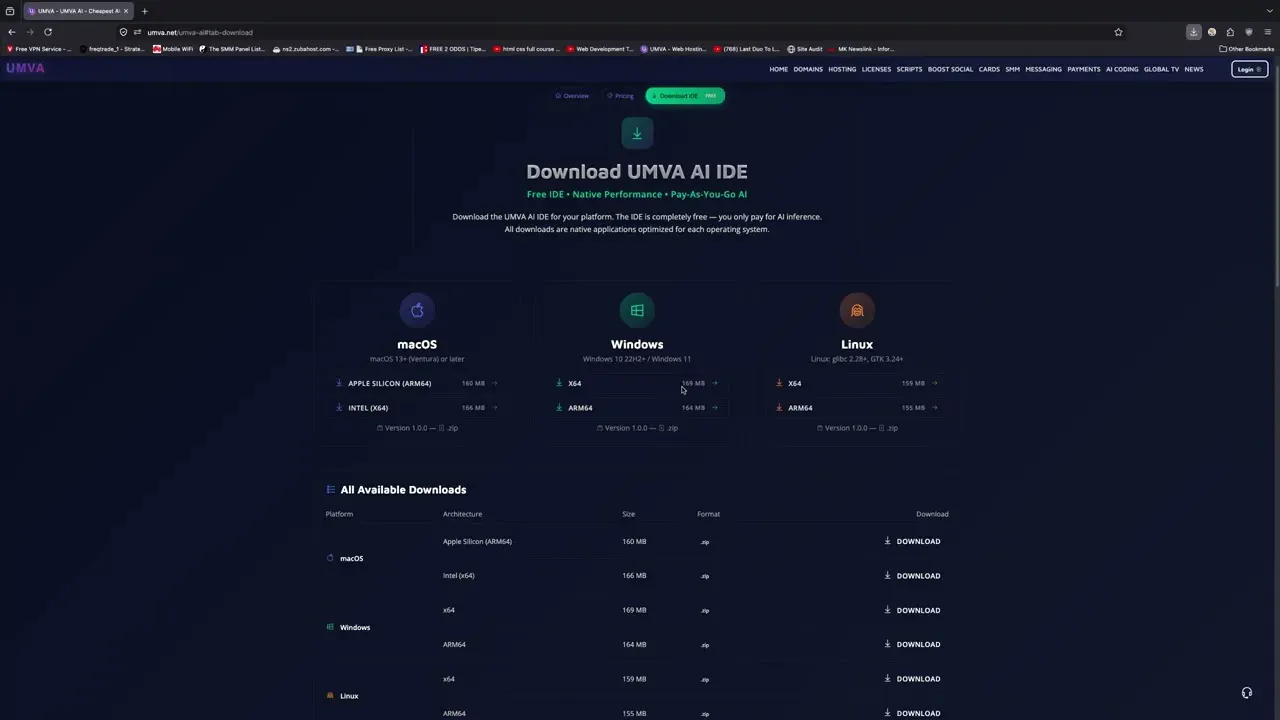This screenshot has width=1280, height=720.
Task: Download Linux X64 build from card
Action: (x=857, y=383)
